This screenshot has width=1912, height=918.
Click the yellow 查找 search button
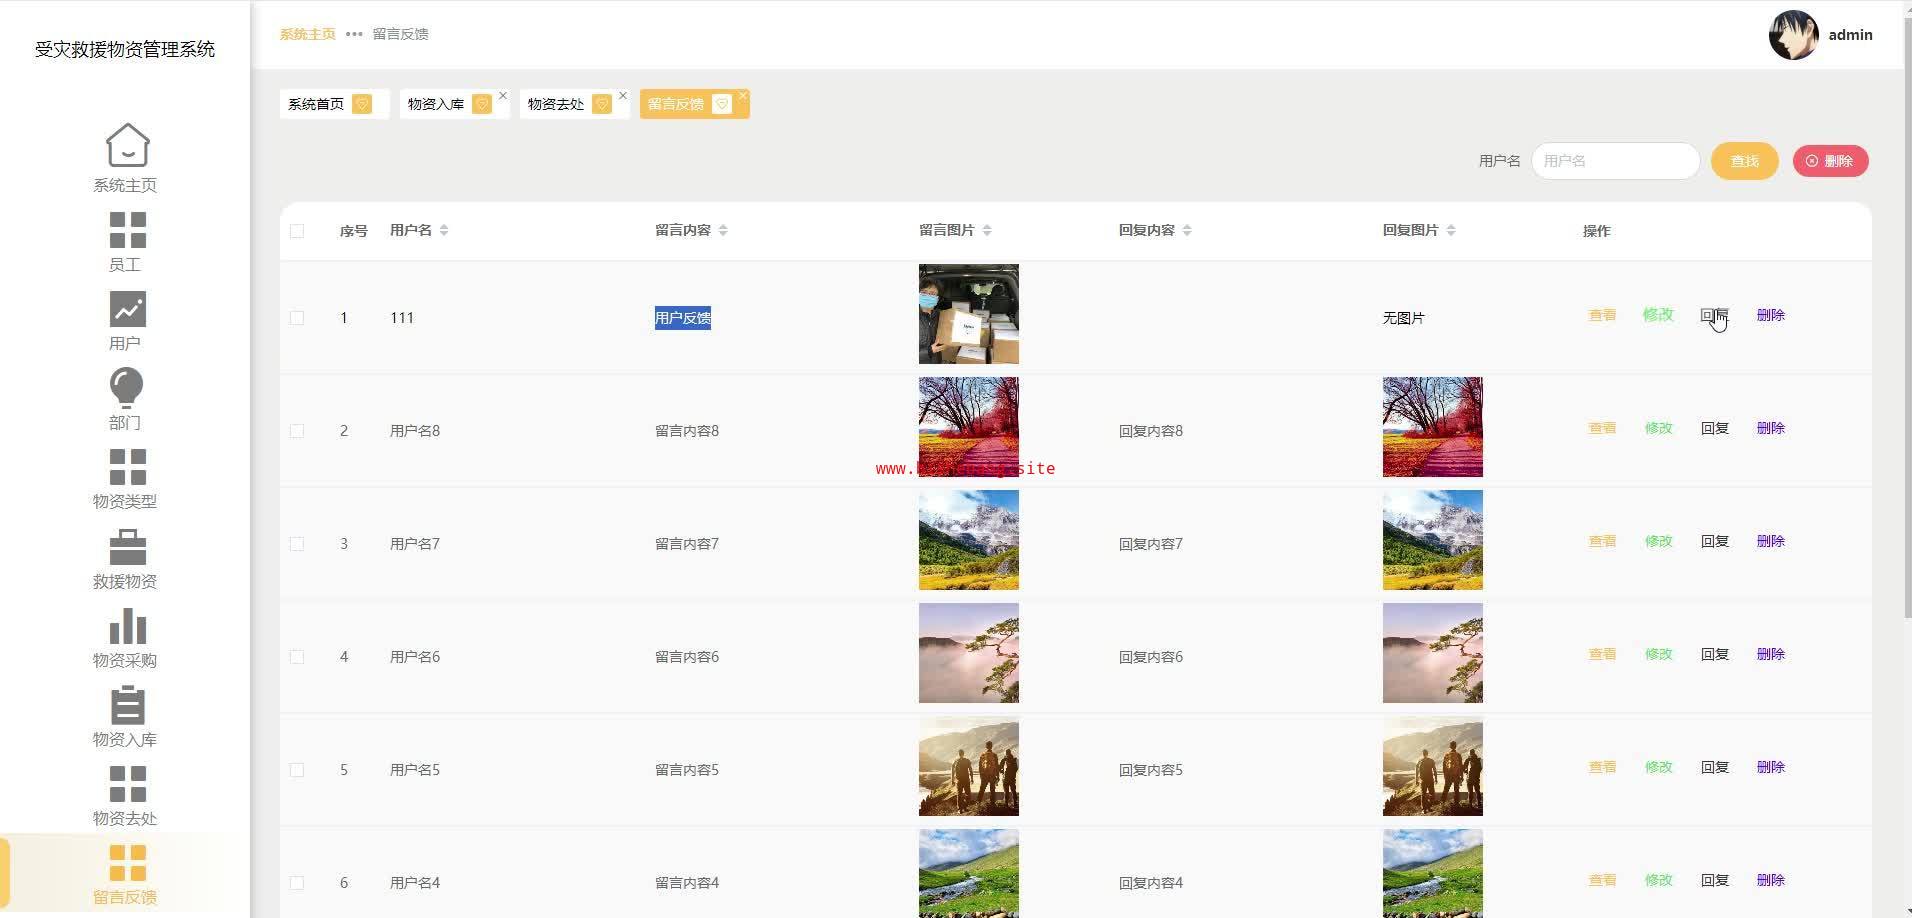(x=1744, y=161)
